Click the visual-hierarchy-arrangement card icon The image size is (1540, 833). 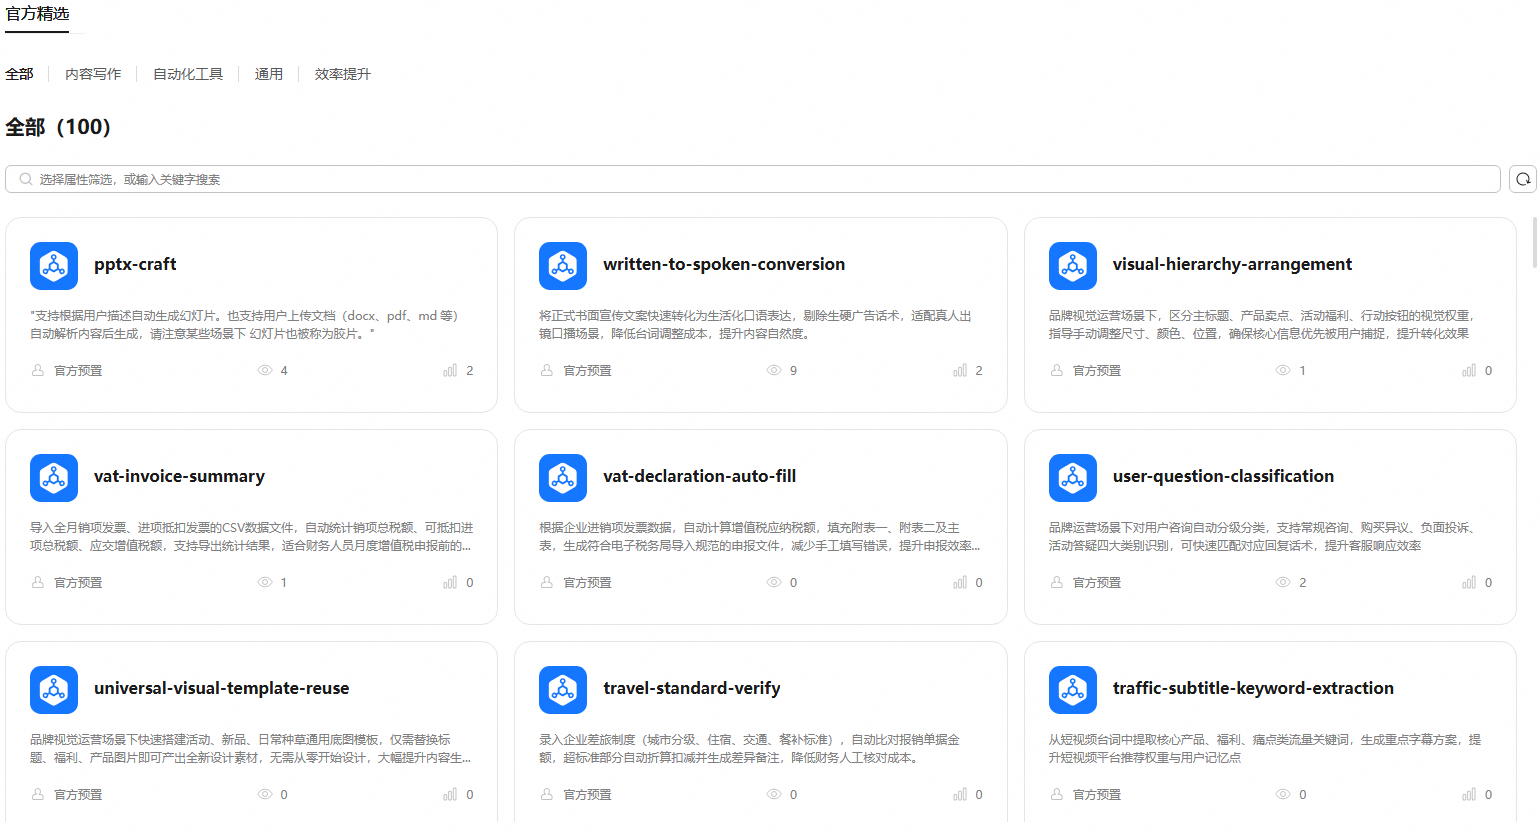[1073, 266]
